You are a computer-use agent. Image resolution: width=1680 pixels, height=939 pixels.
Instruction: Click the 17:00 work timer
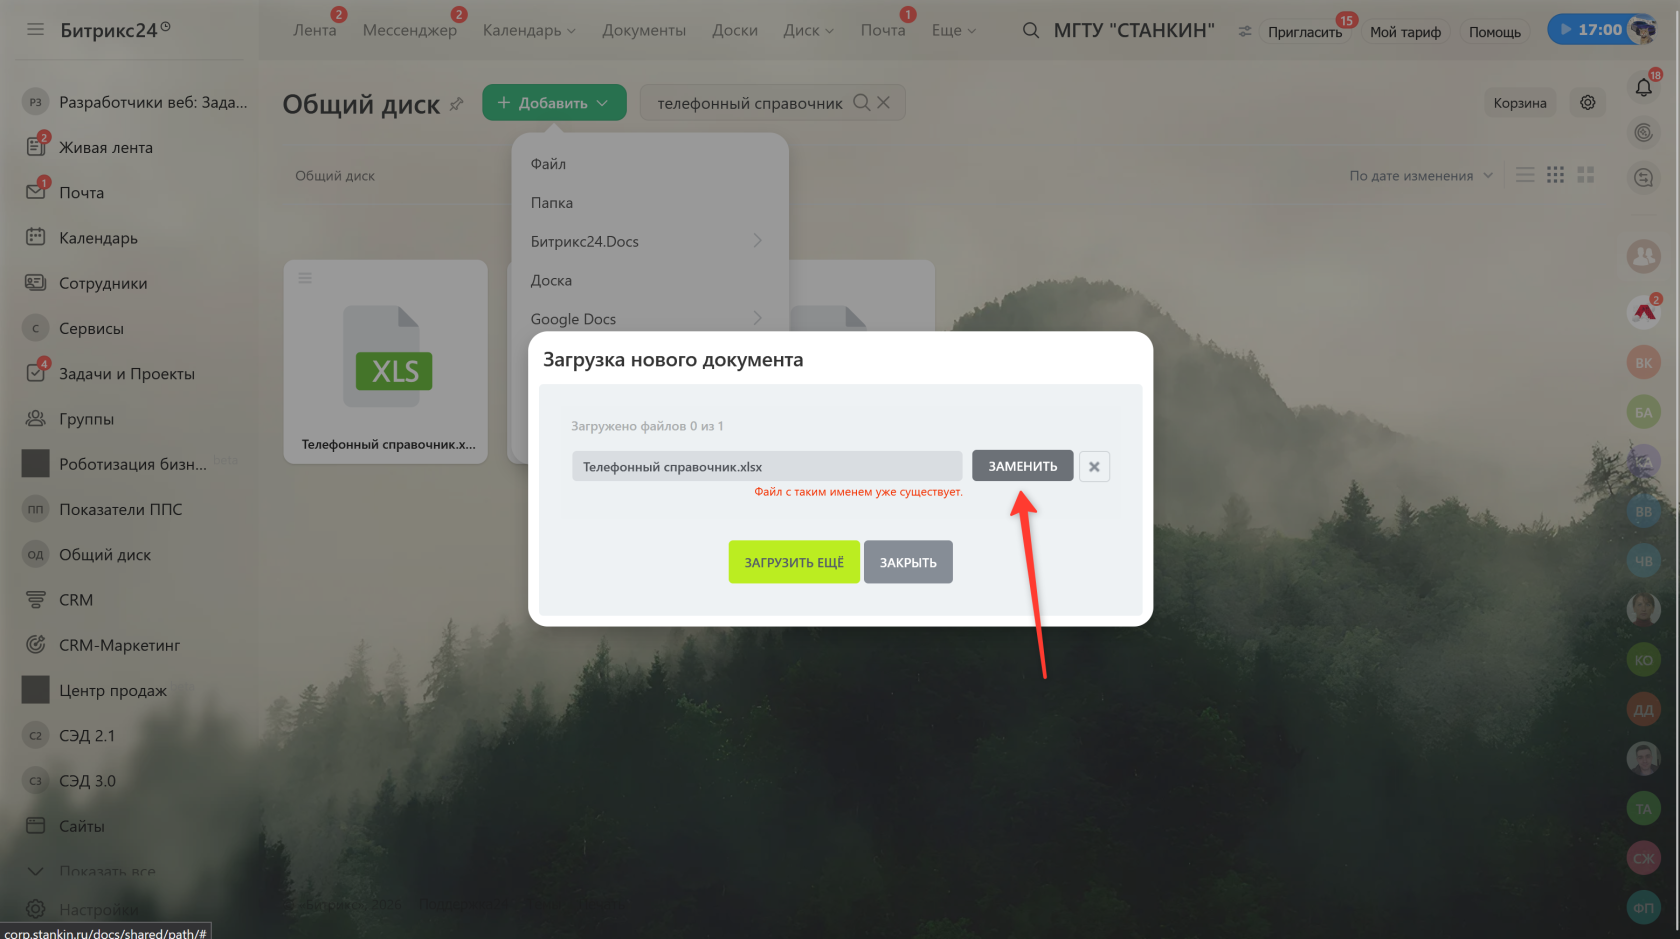(1590, 30)
